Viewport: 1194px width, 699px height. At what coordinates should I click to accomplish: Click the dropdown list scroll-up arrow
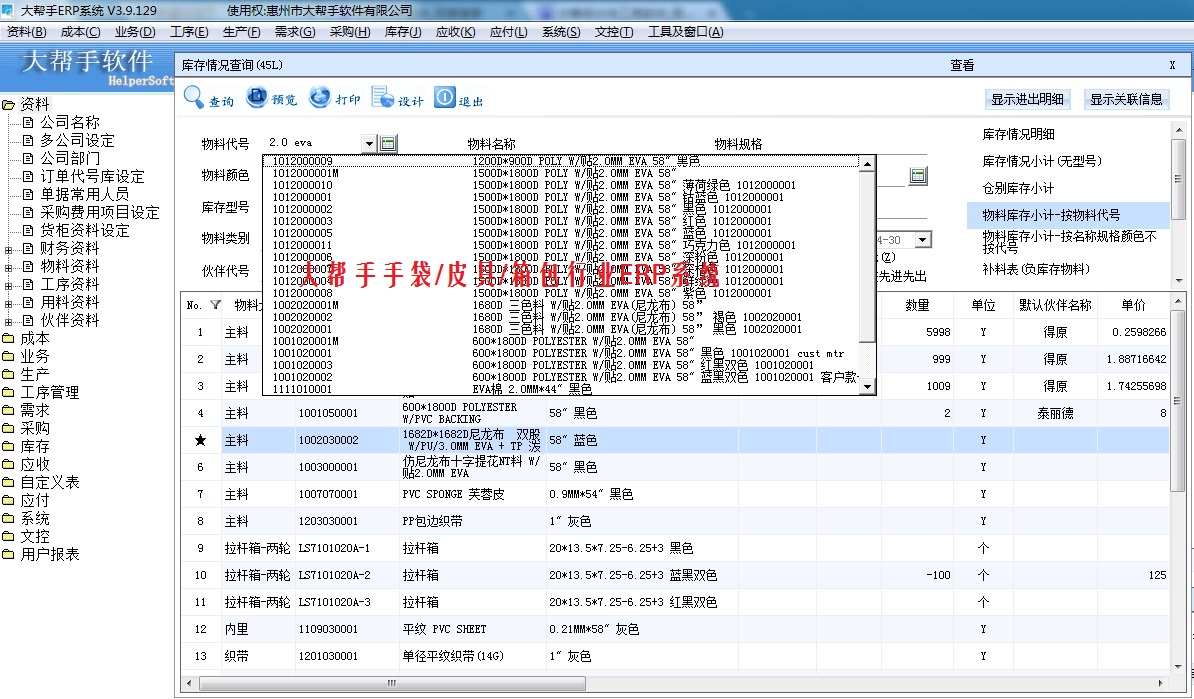(x=867, y=164)
